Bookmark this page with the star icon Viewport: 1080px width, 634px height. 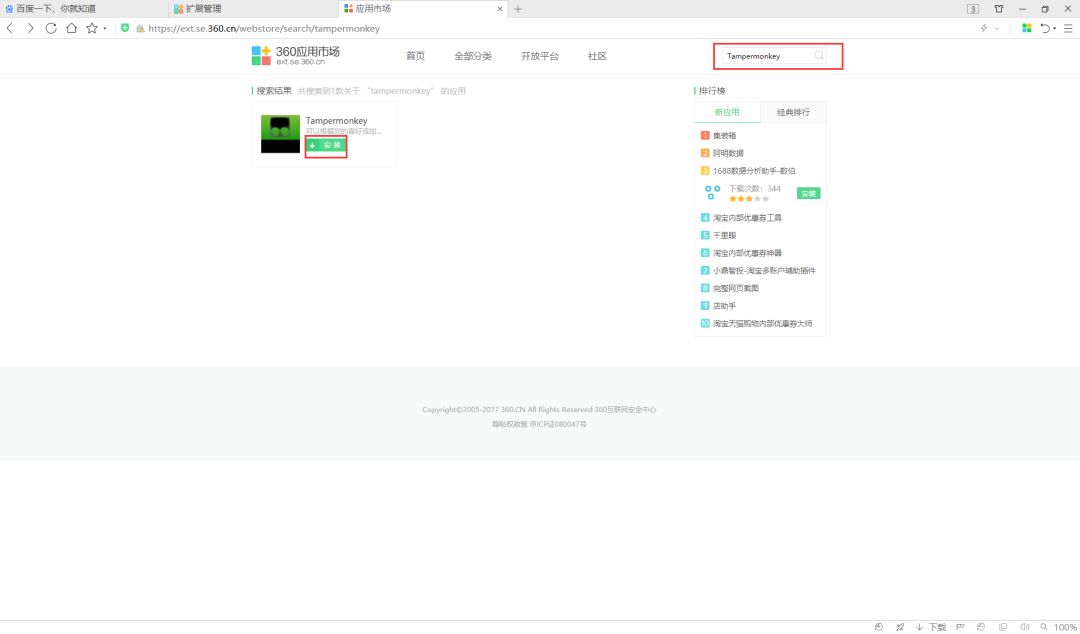click(92, 28)
